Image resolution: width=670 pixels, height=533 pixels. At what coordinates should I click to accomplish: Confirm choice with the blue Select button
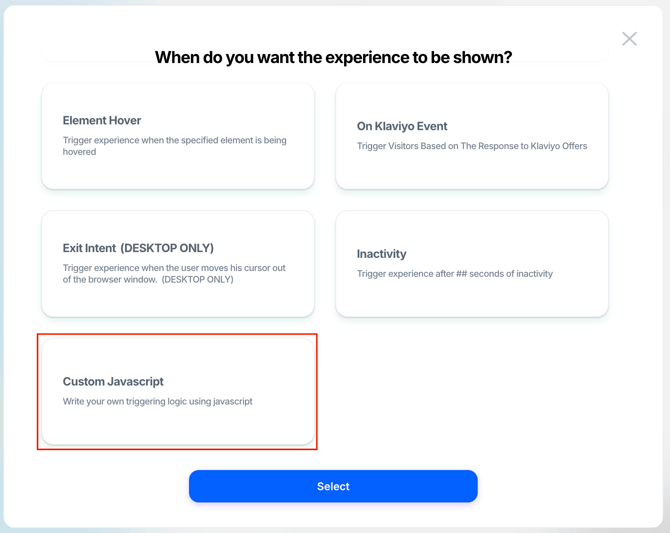click(333, 486)
